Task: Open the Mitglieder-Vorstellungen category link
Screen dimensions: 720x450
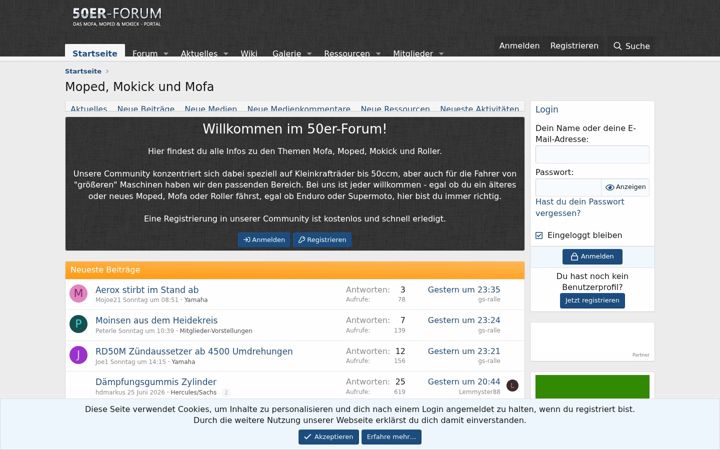Action: pyautogui.click(x=216, y=331)
